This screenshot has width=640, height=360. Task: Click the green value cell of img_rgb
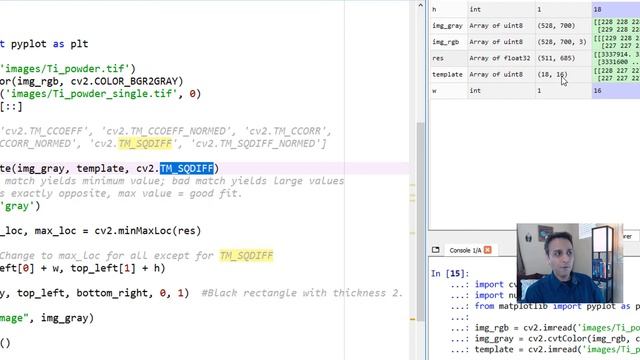pos(616,42)
